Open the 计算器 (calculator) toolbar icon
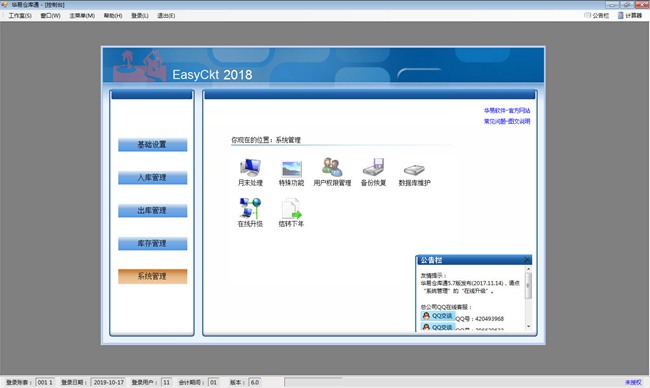Viewport: 650px width, 388px height. 630,15
